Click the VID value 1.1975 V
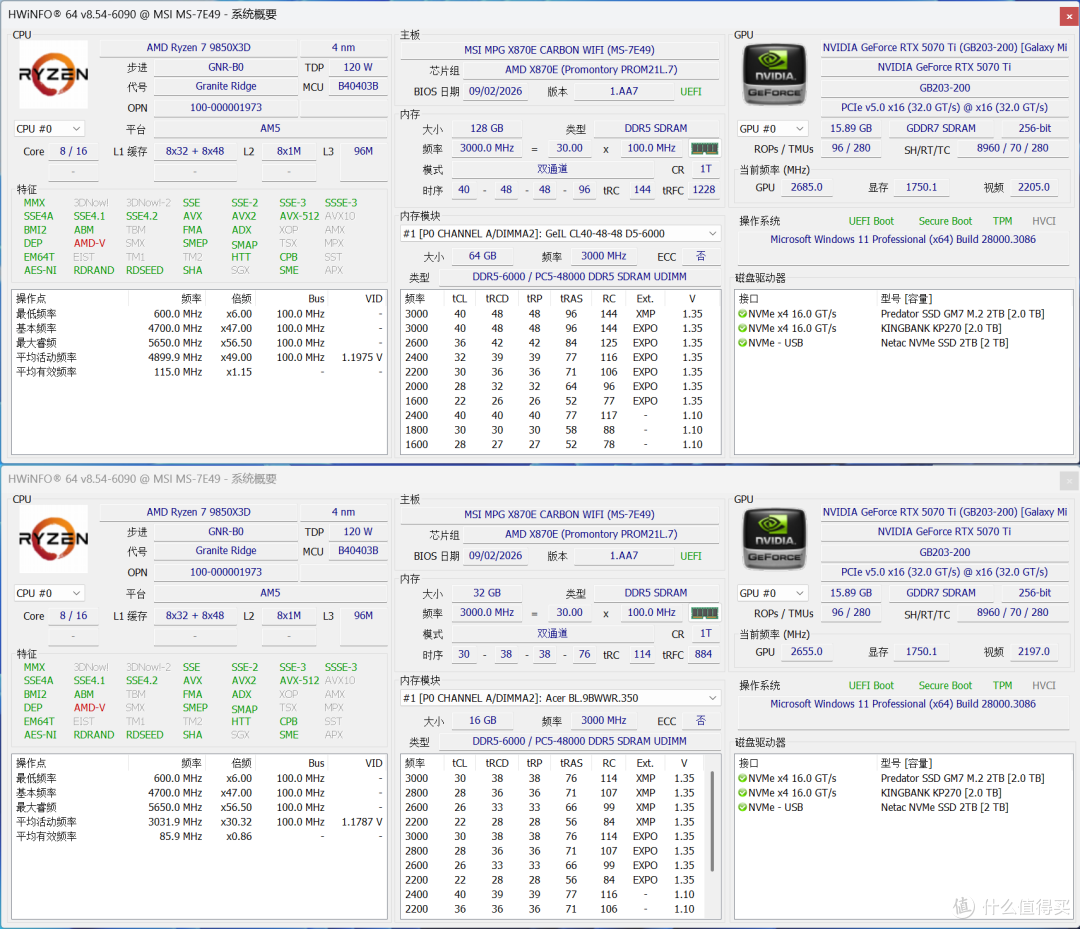The image size is (1080, 929). tap(362, 357)
